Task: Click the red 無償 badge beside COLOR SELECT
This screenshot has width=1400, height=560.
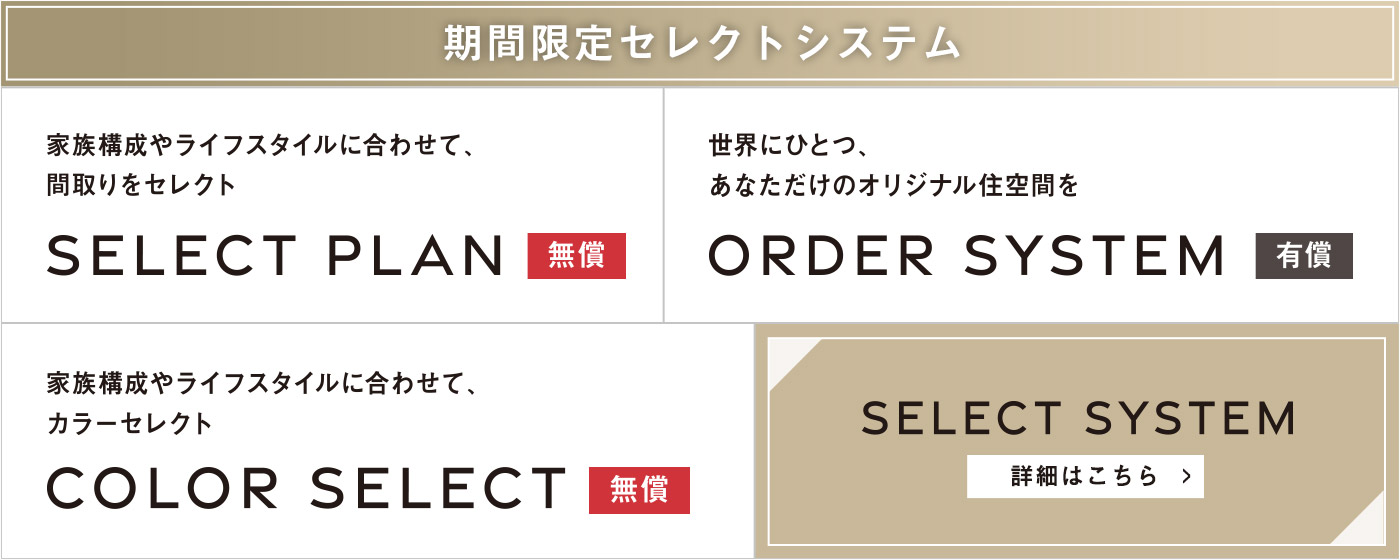Action: pos(640,490)
